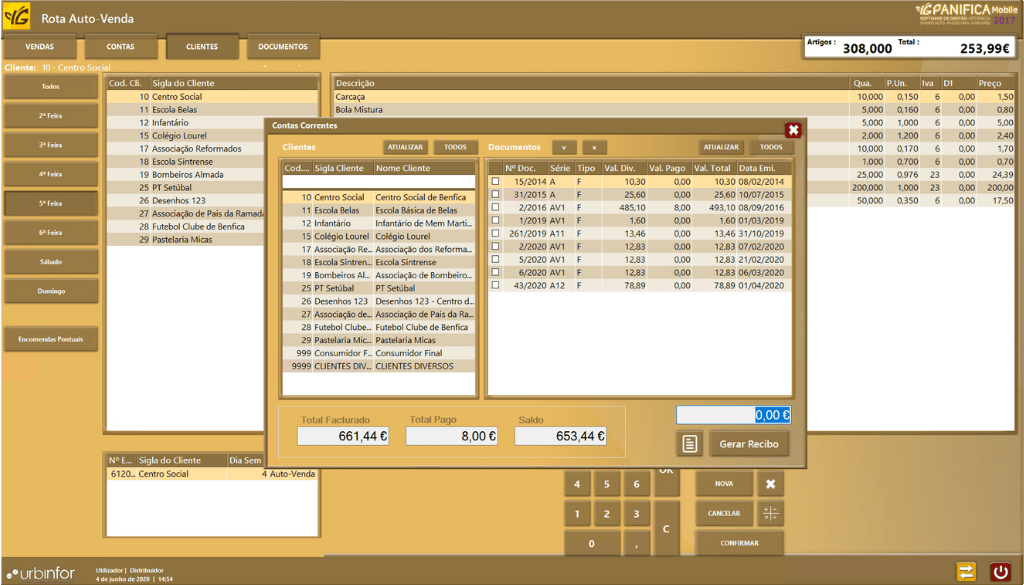Screen dimensions: 1024x585
Task: Close the Contas Correntes dialog
Action: tap(793, 130)
